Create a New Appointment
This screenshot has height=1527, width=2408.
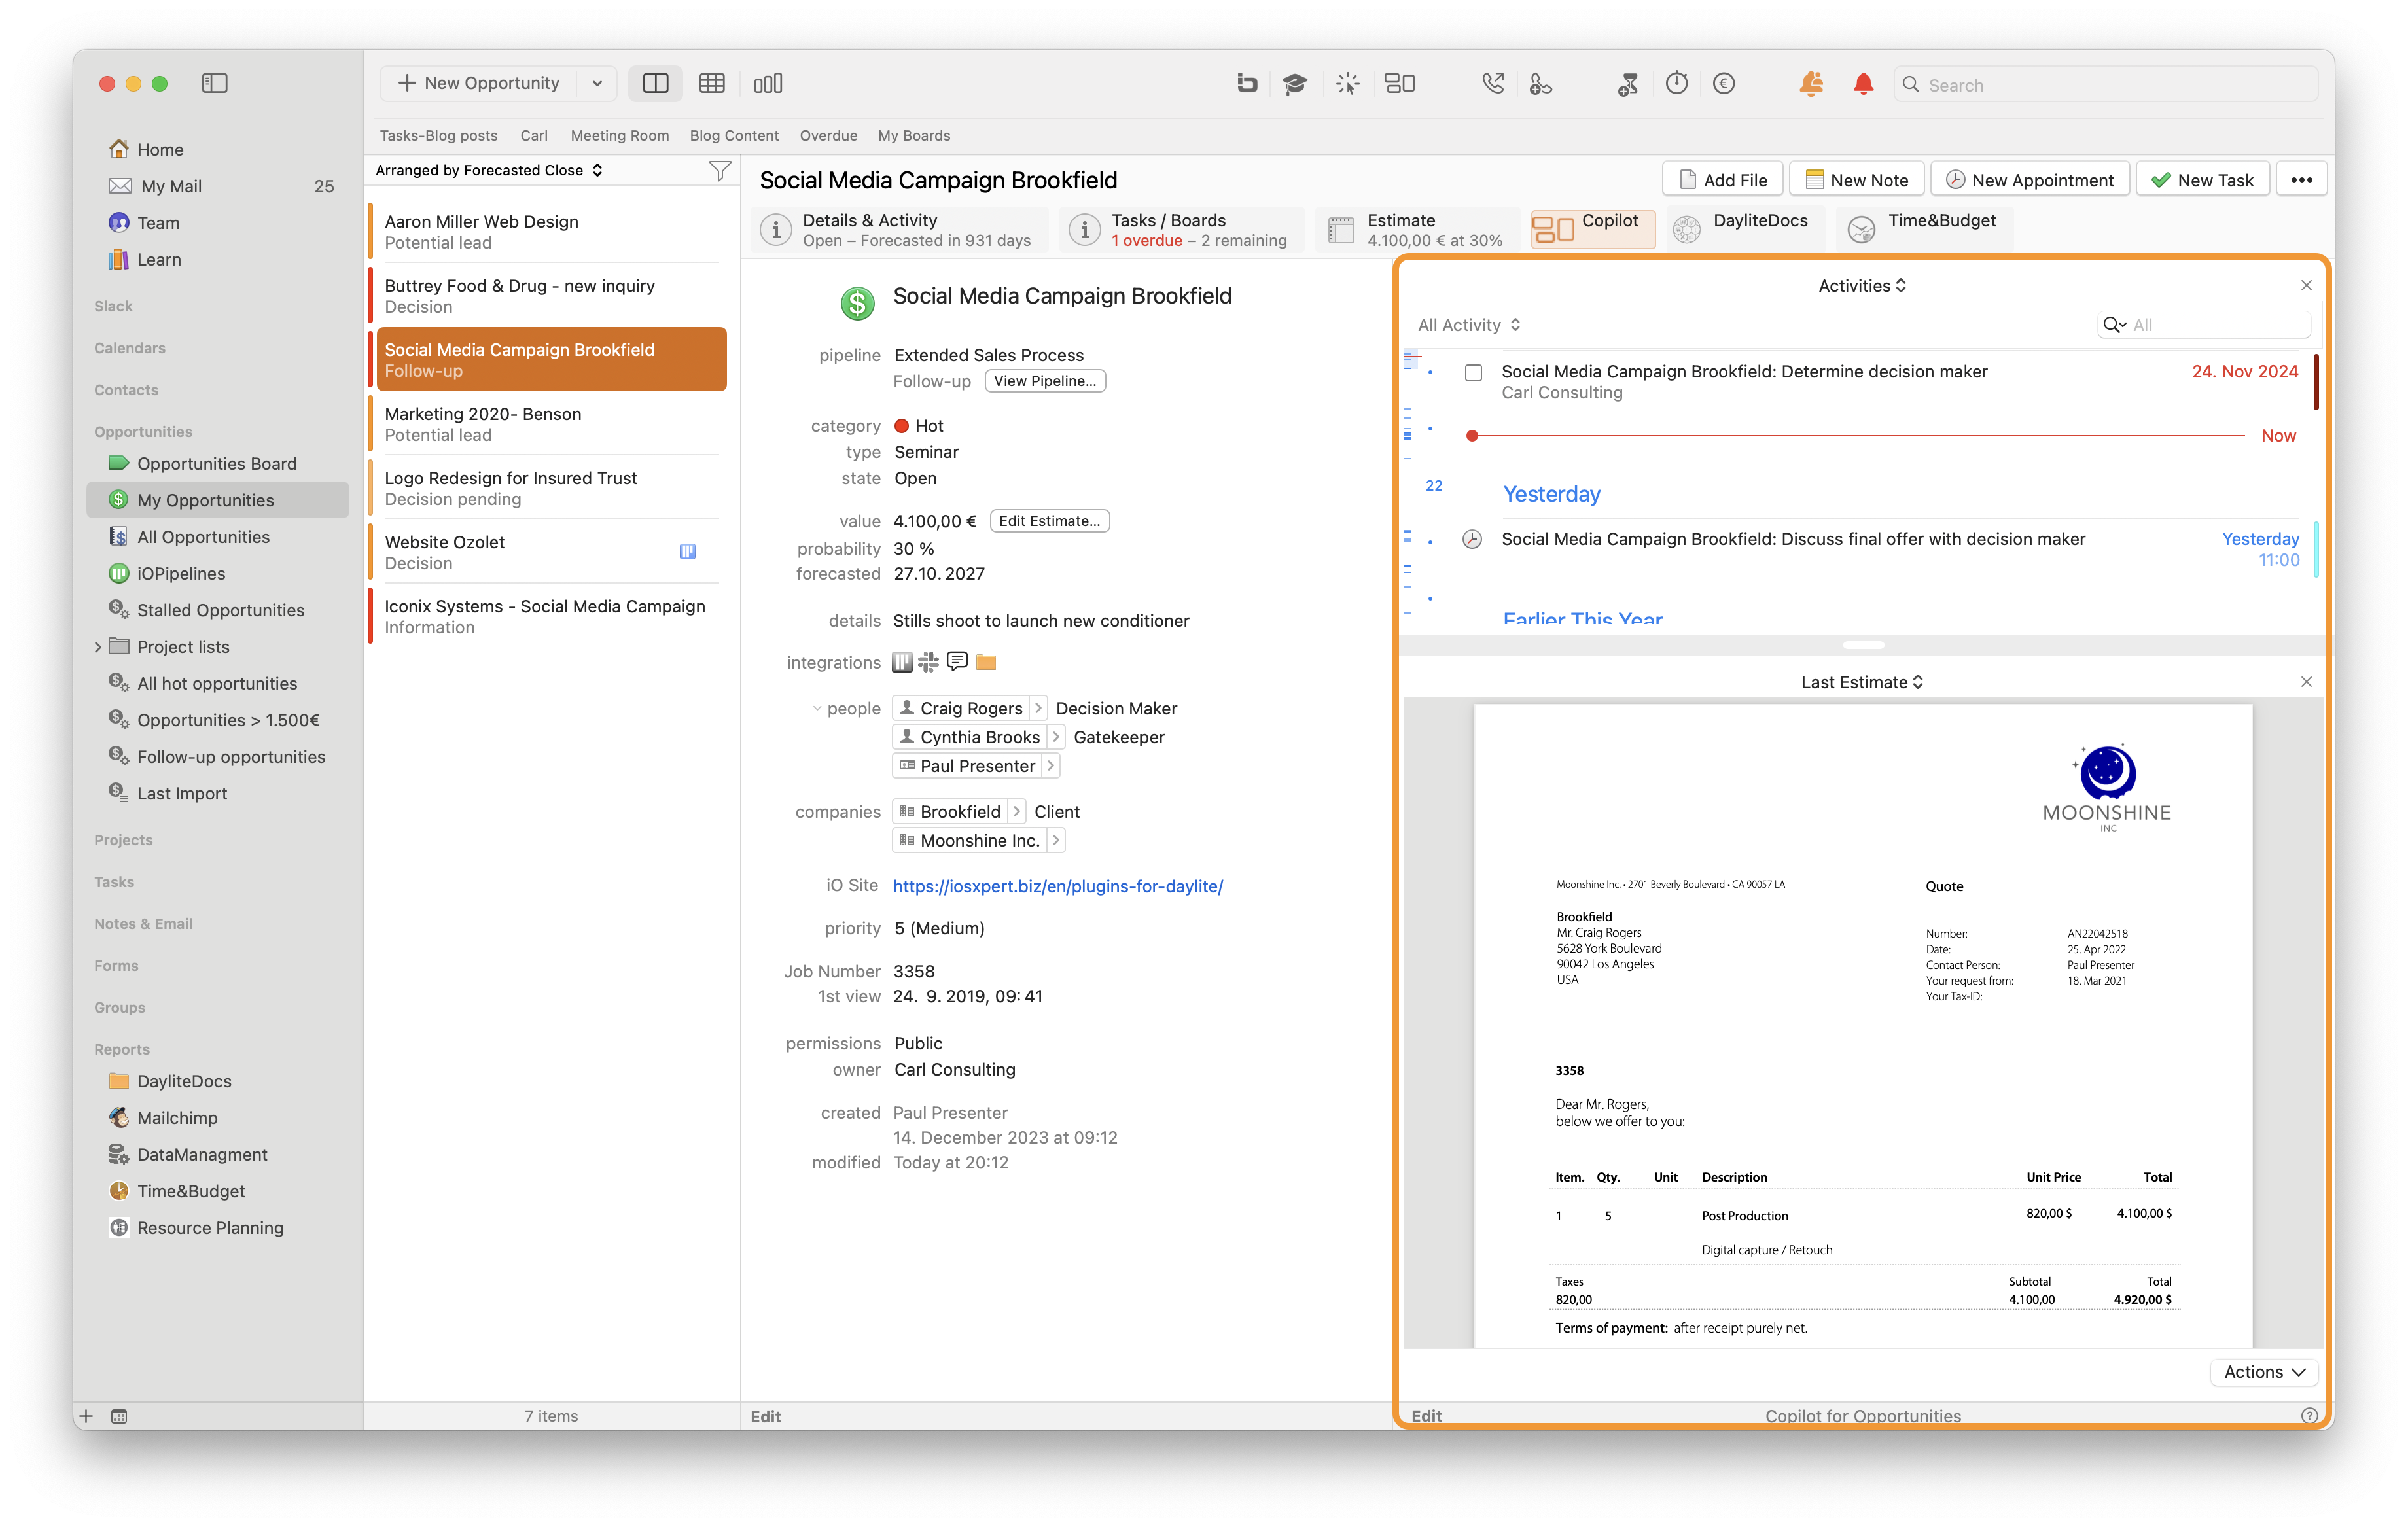click(x=2030, y=180)
